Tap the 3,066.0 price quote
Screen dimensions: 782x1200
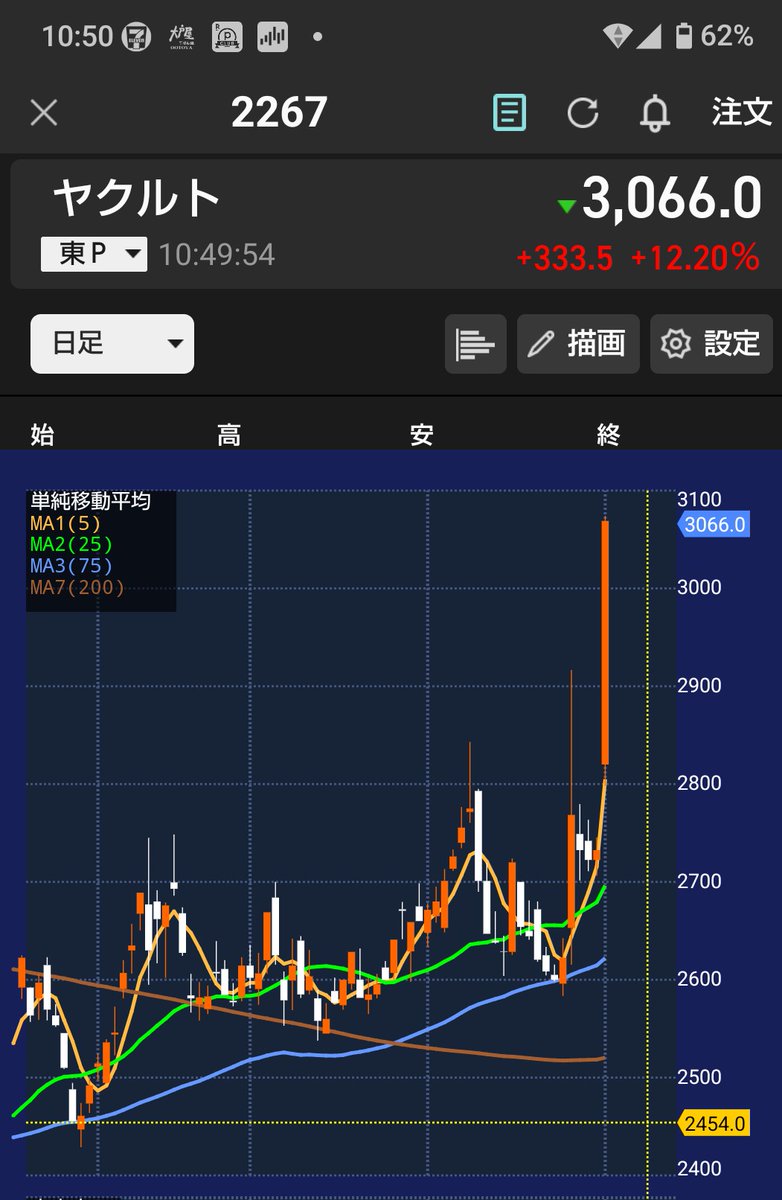(x=672, y=199)
